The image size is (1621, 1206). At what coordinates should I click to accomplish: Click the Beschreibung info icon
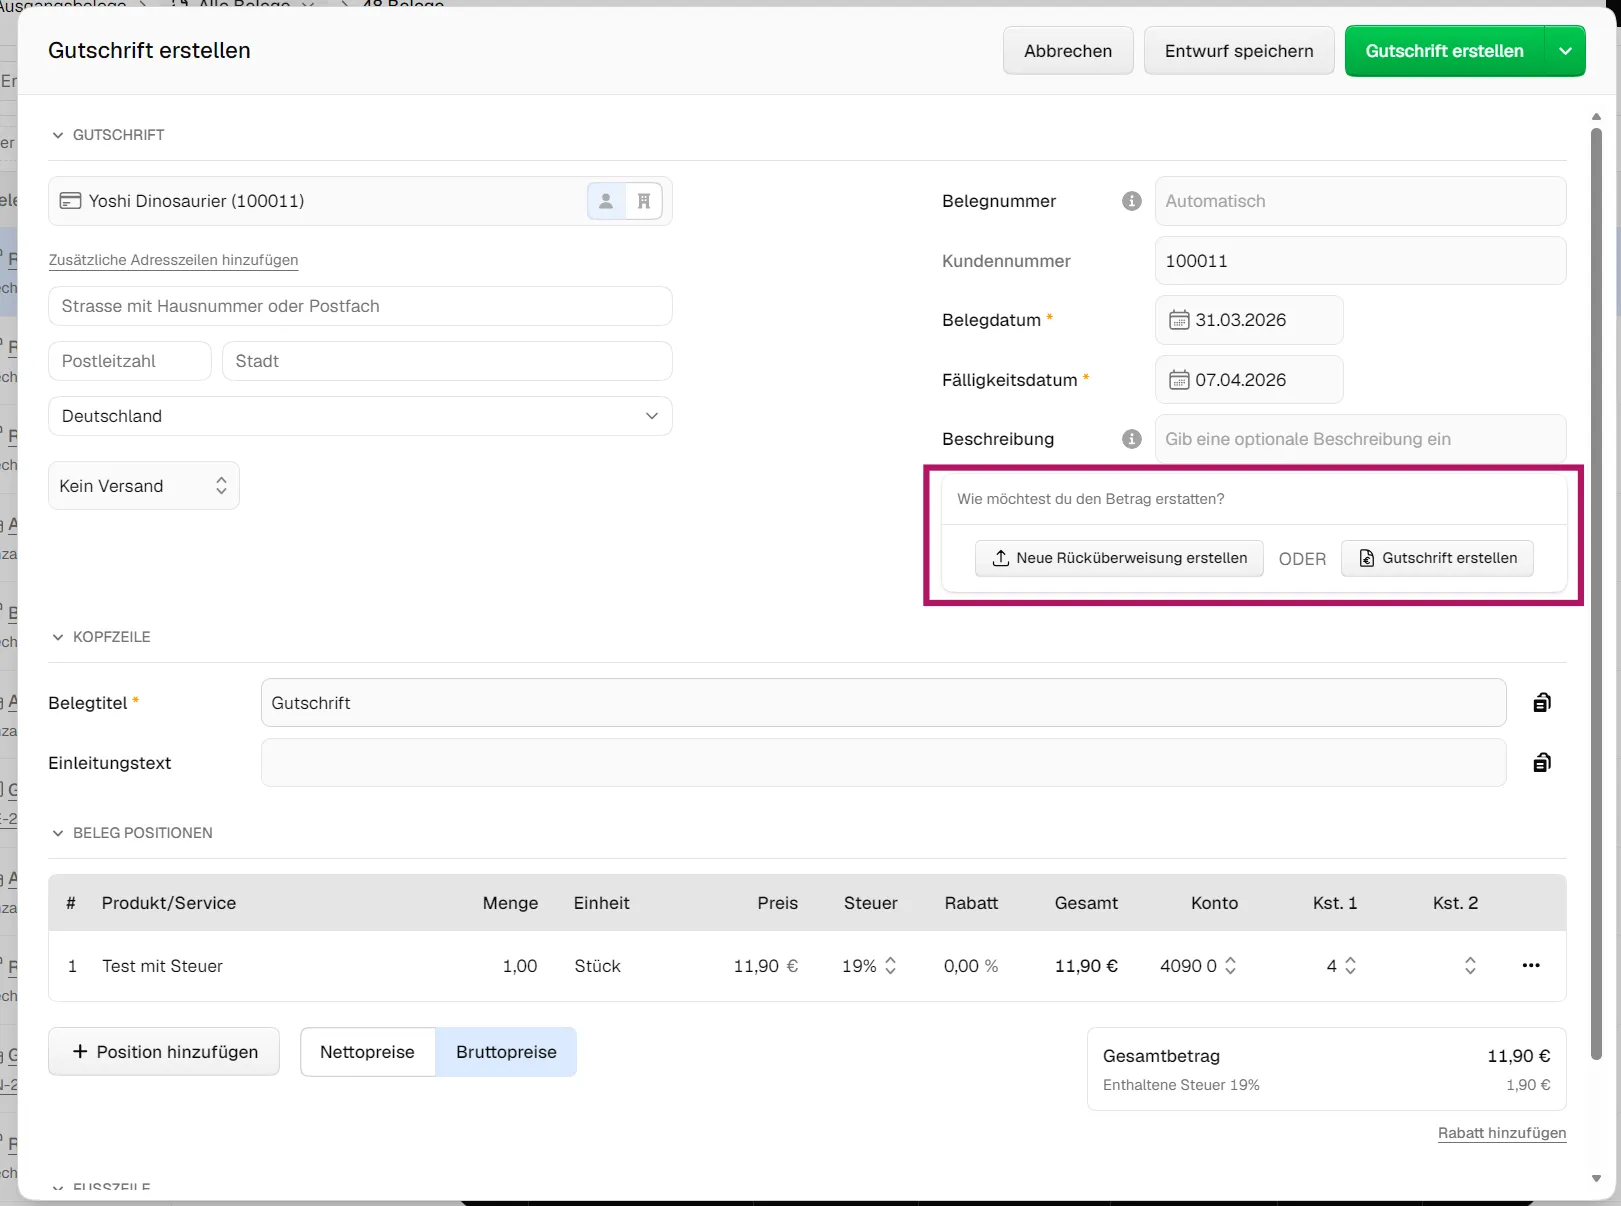(x=1131, y=439)
